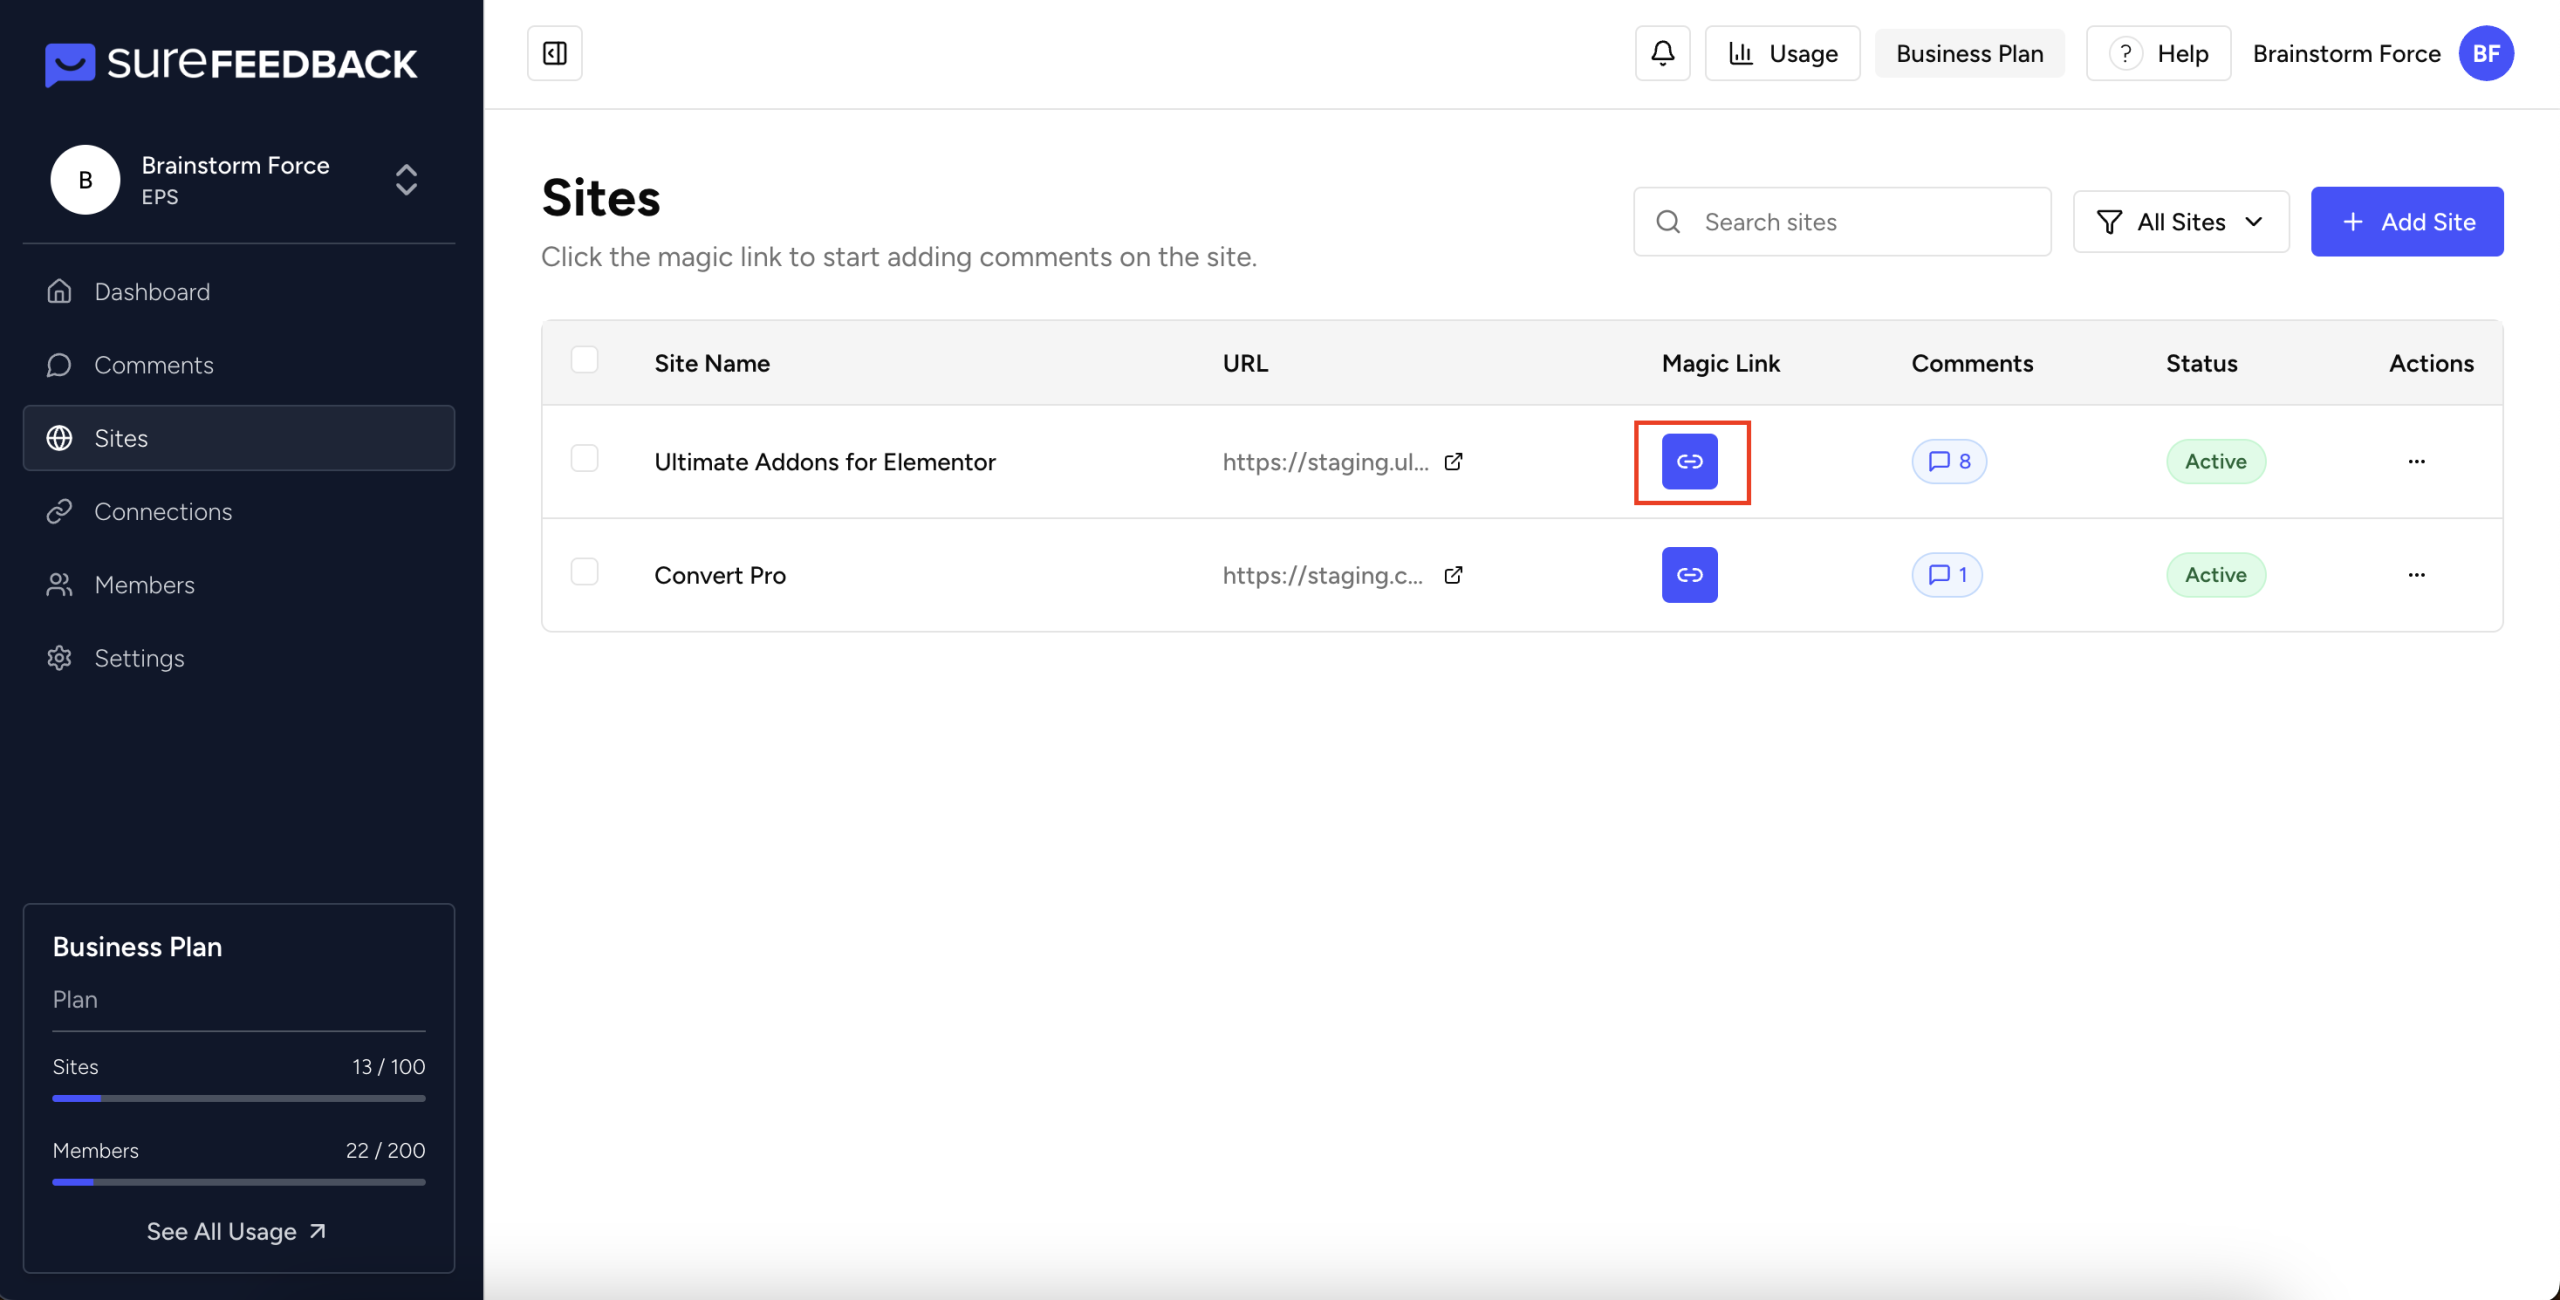View the 8 comments badge for Ultimate Addons

click(1949, 461)
